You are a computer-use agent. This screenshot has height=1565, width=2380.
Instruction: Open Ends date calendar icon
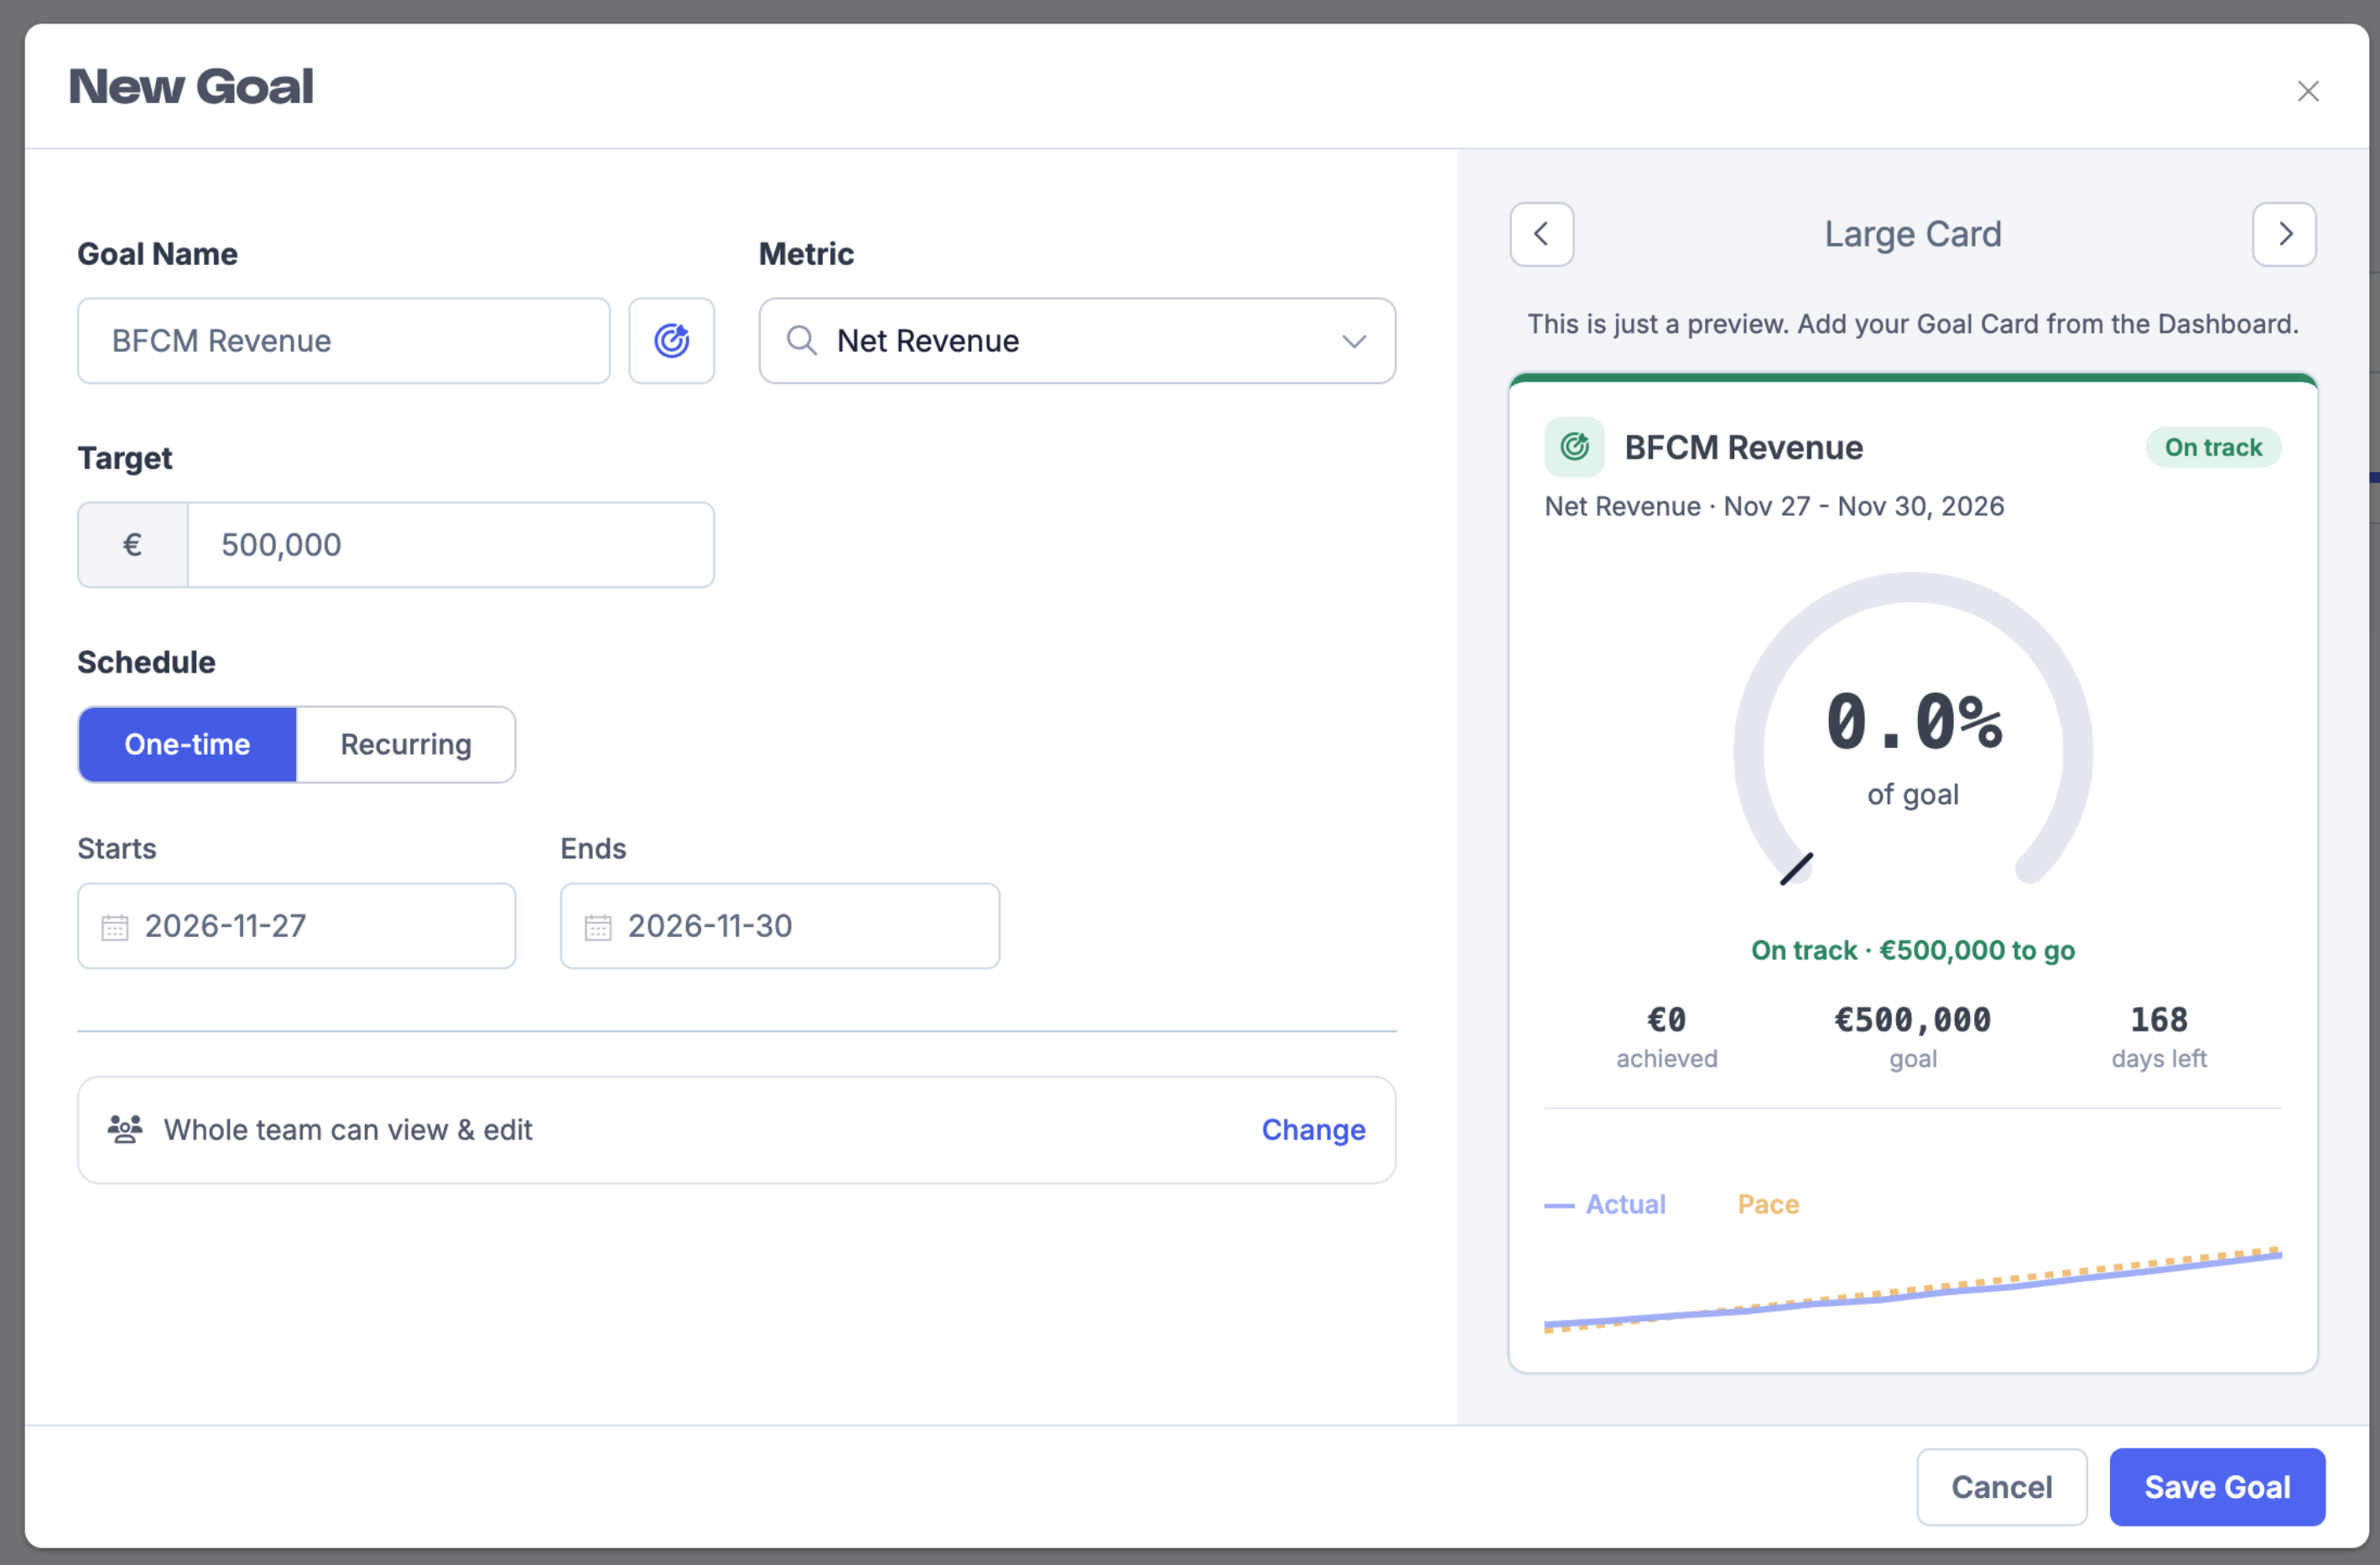point(598,927)
